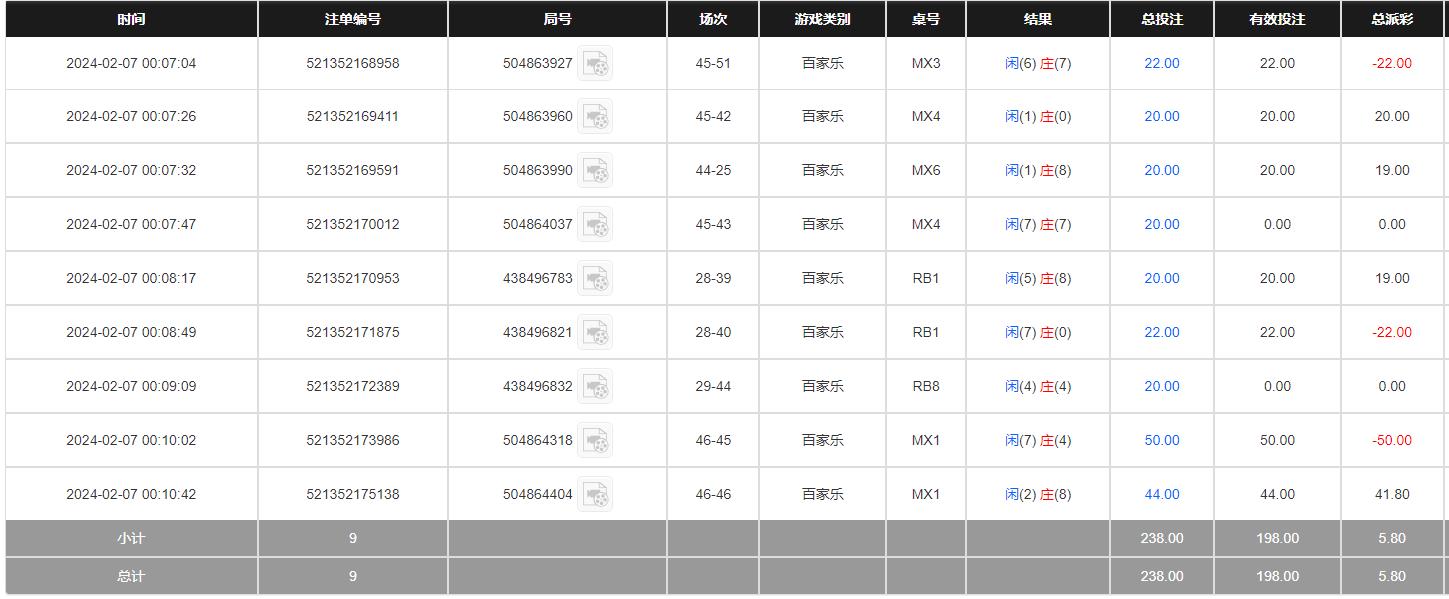The height and width of the screenshot is (599, 1449).
Task: Click the 总投注 column header
Action: click(x=1162, y=19)
